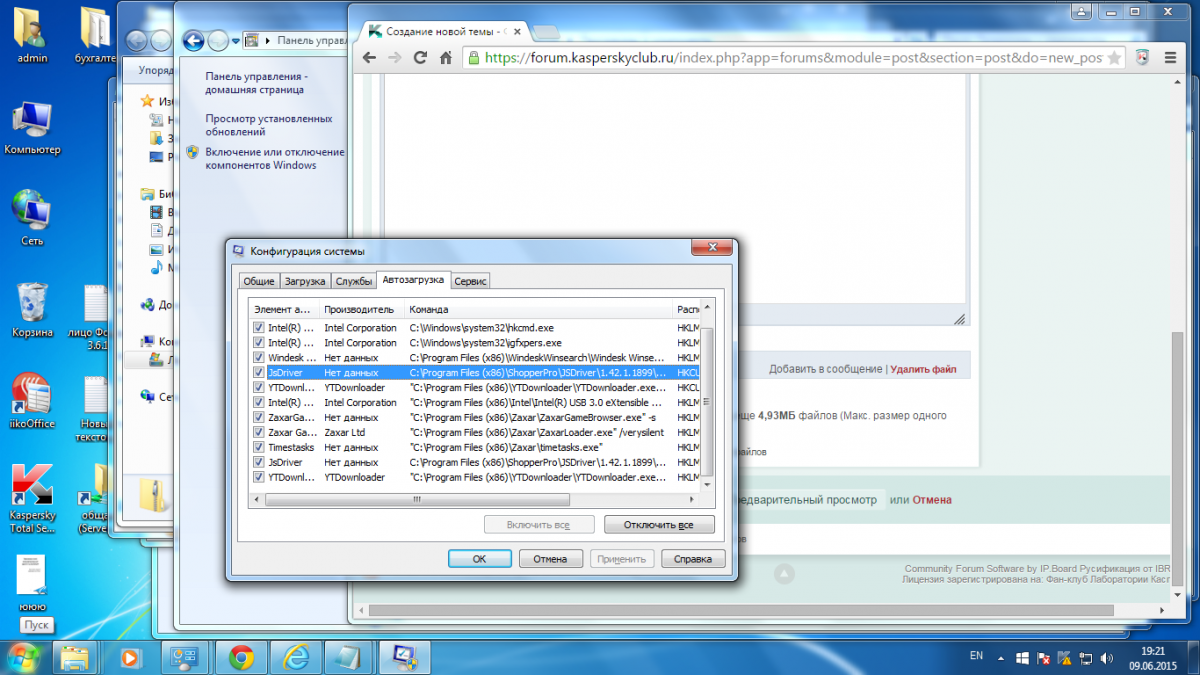Image resolution: width=1200 pixels, height=675 pixels.
Task: Switch to the Общие tab
Action: 259,282
